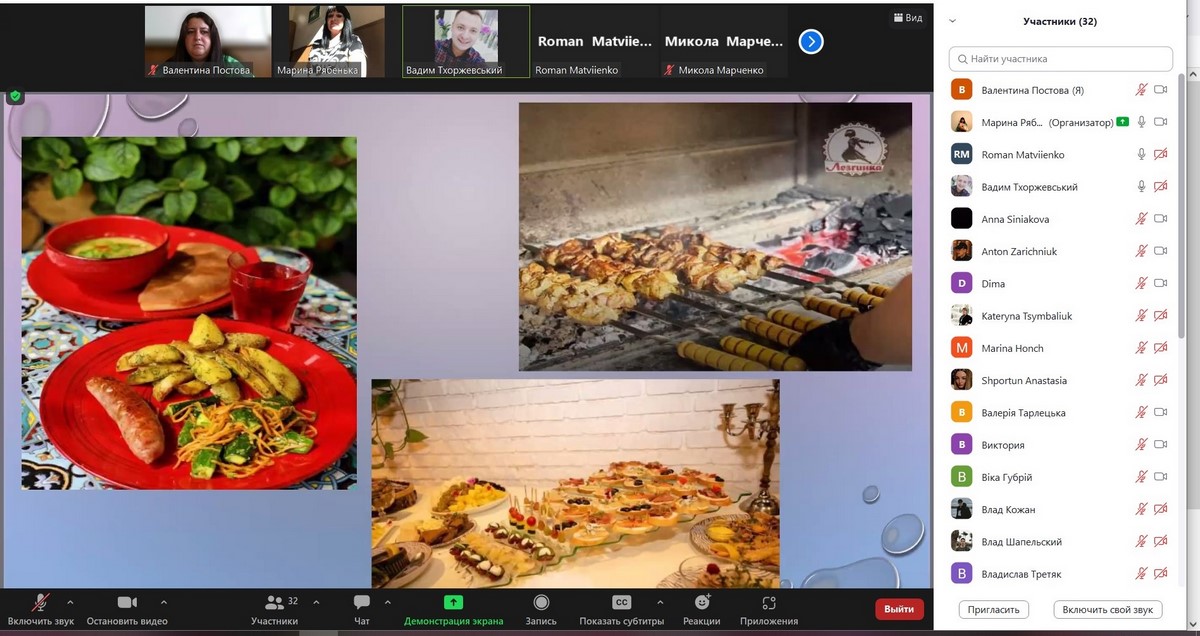Click the Найти участника search field
The height and width of the screenshot is (636, 1200).
coord(1060,59)
